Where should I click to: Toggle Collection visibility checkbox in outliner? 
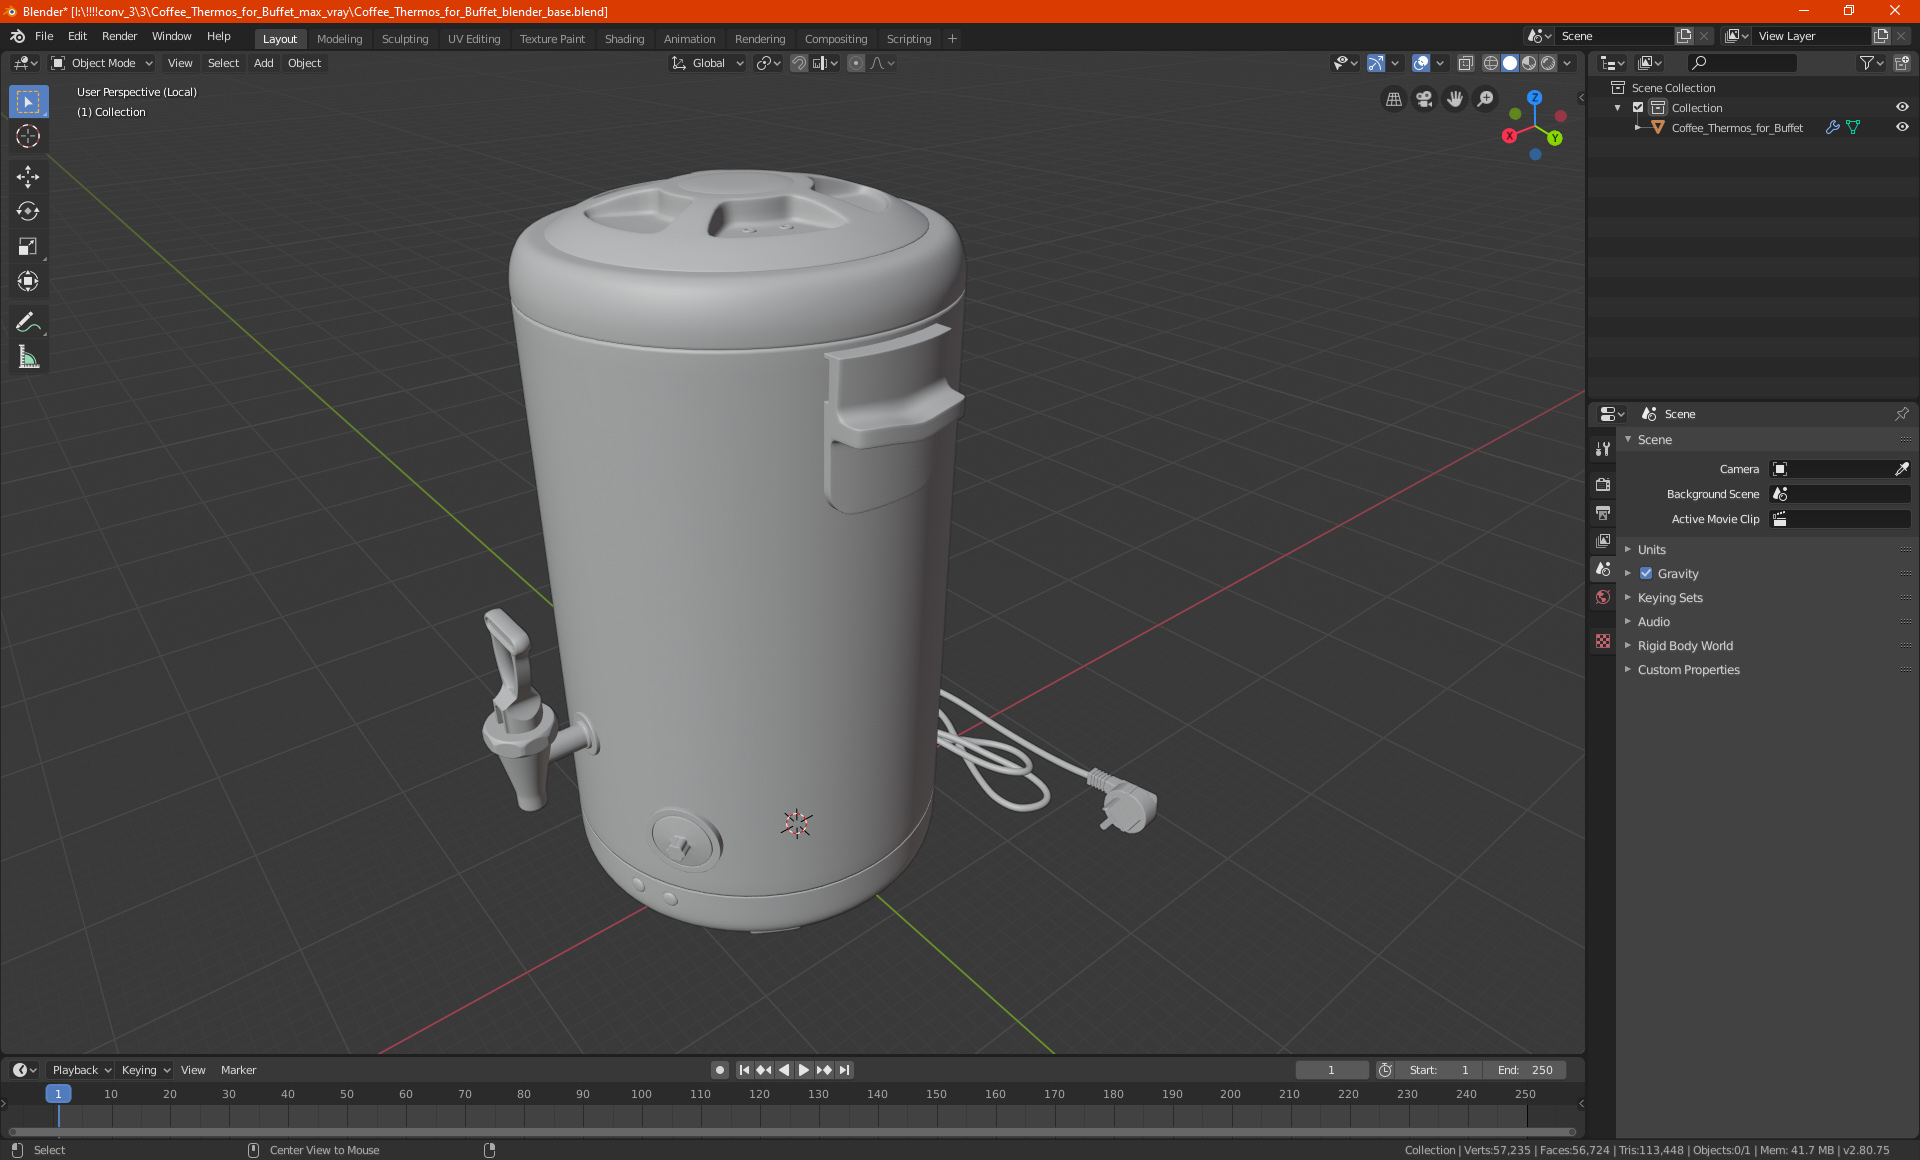pos(1642,107)
